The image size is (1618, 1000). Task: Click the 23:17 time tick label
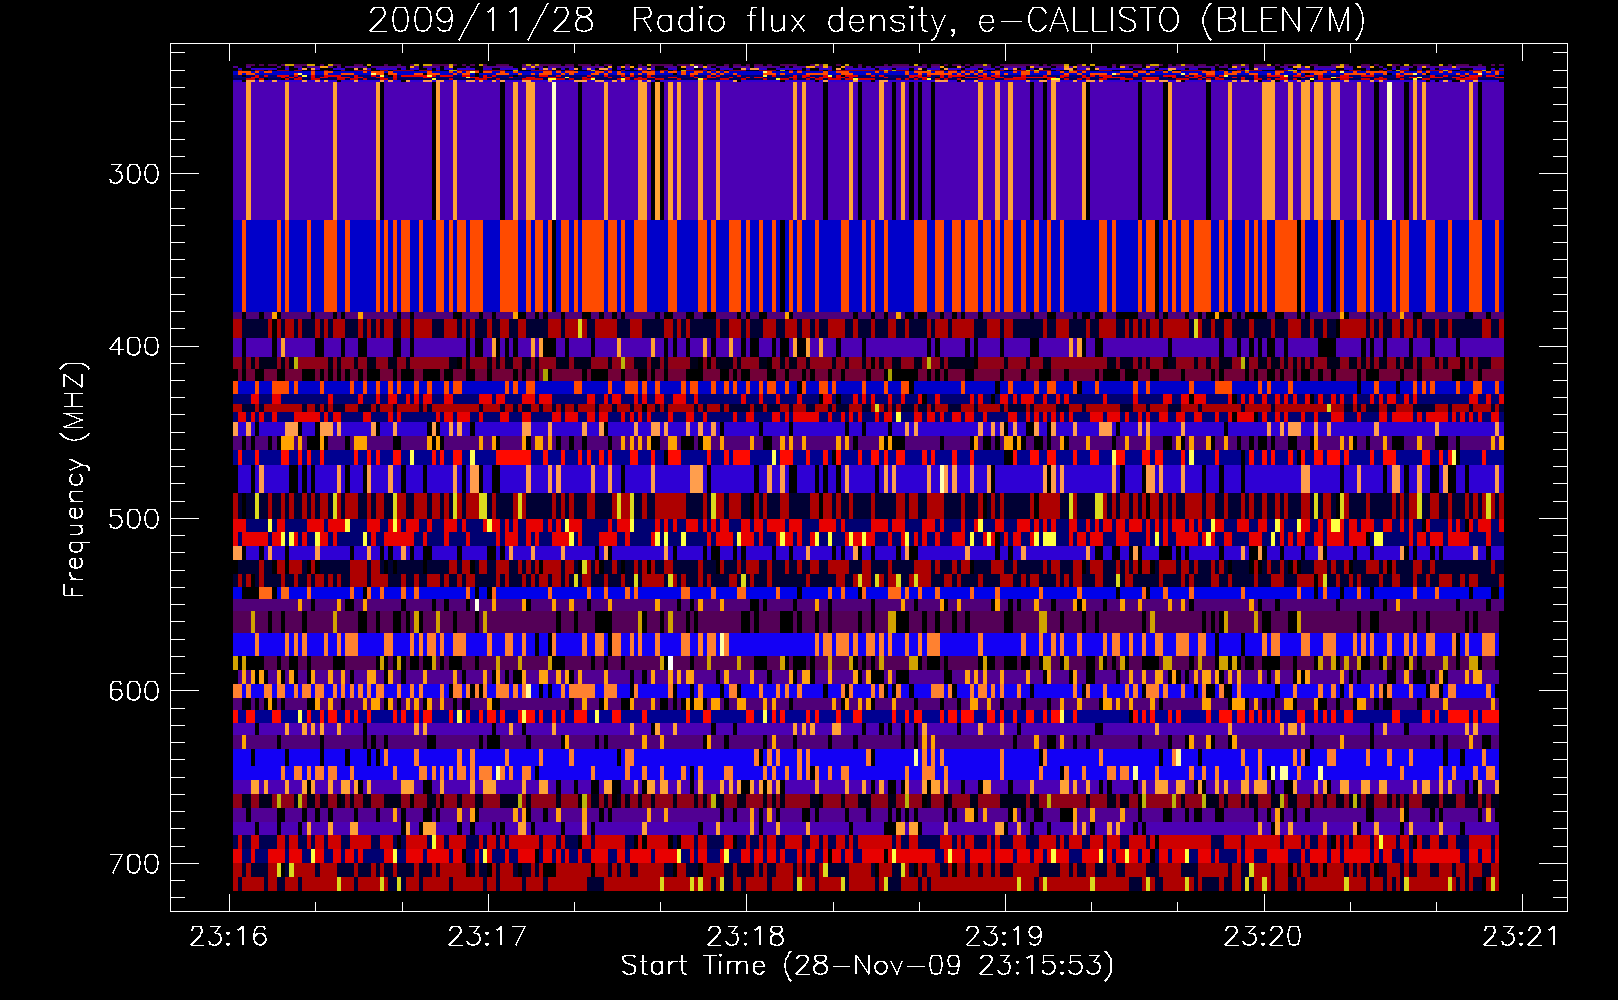[x=487, y=937]
